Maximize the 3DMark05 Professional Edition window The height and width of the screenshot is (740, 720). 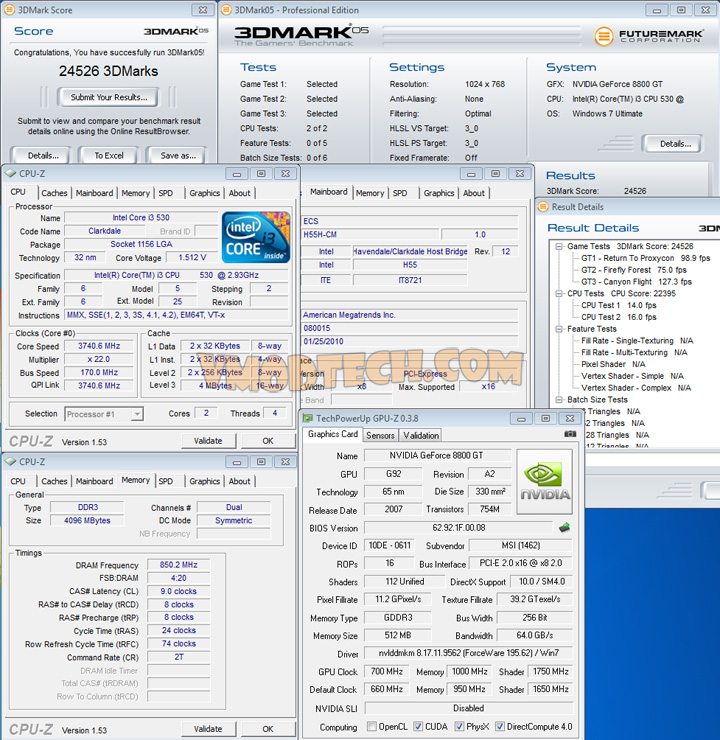pyautogui.click(x=681, y=10)
